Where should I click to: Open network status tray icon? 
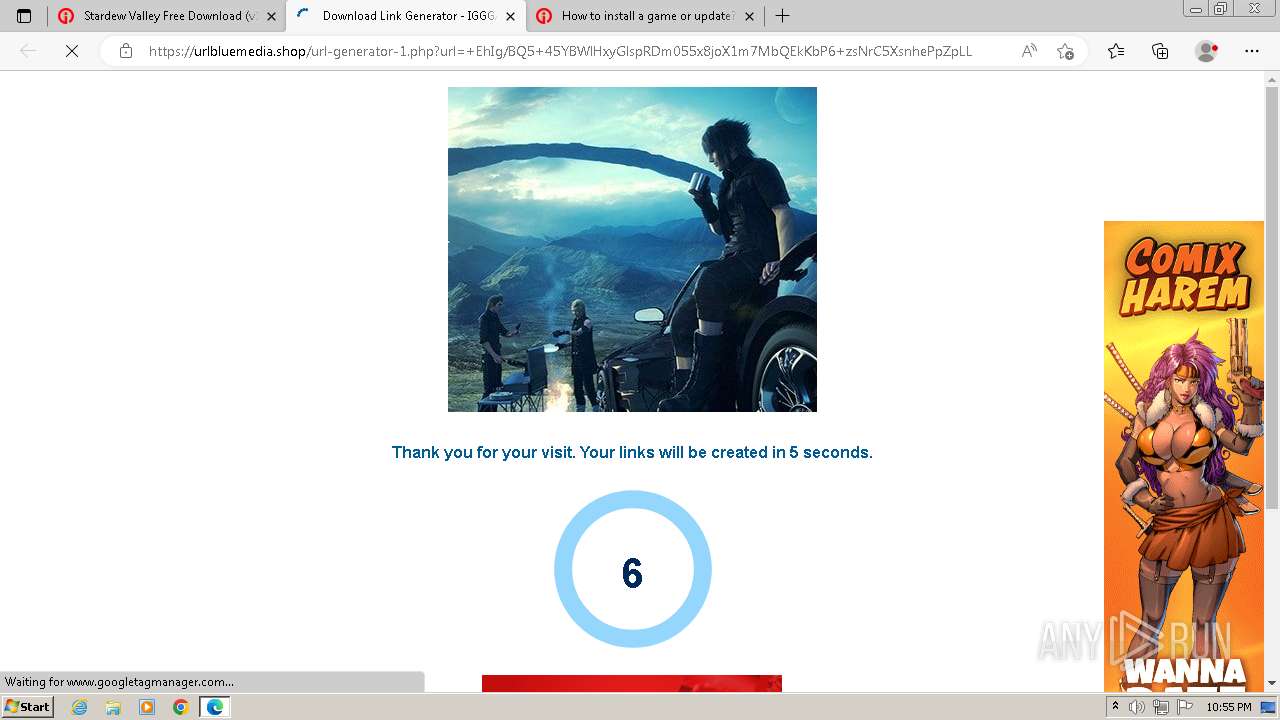1160,707
